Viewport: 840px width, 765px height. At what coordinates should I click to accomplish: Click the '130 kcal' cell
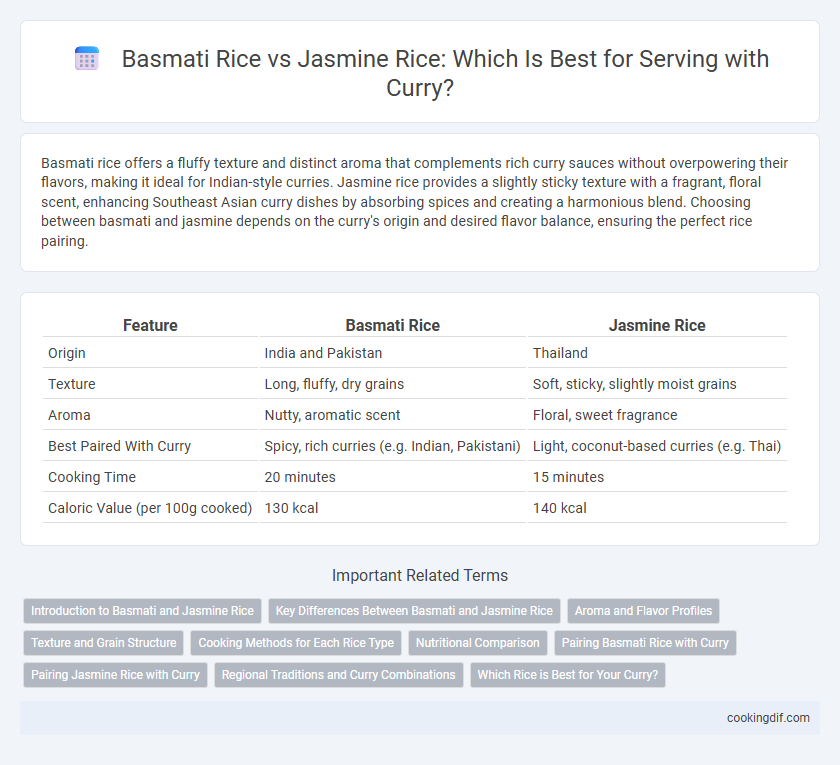393,508
